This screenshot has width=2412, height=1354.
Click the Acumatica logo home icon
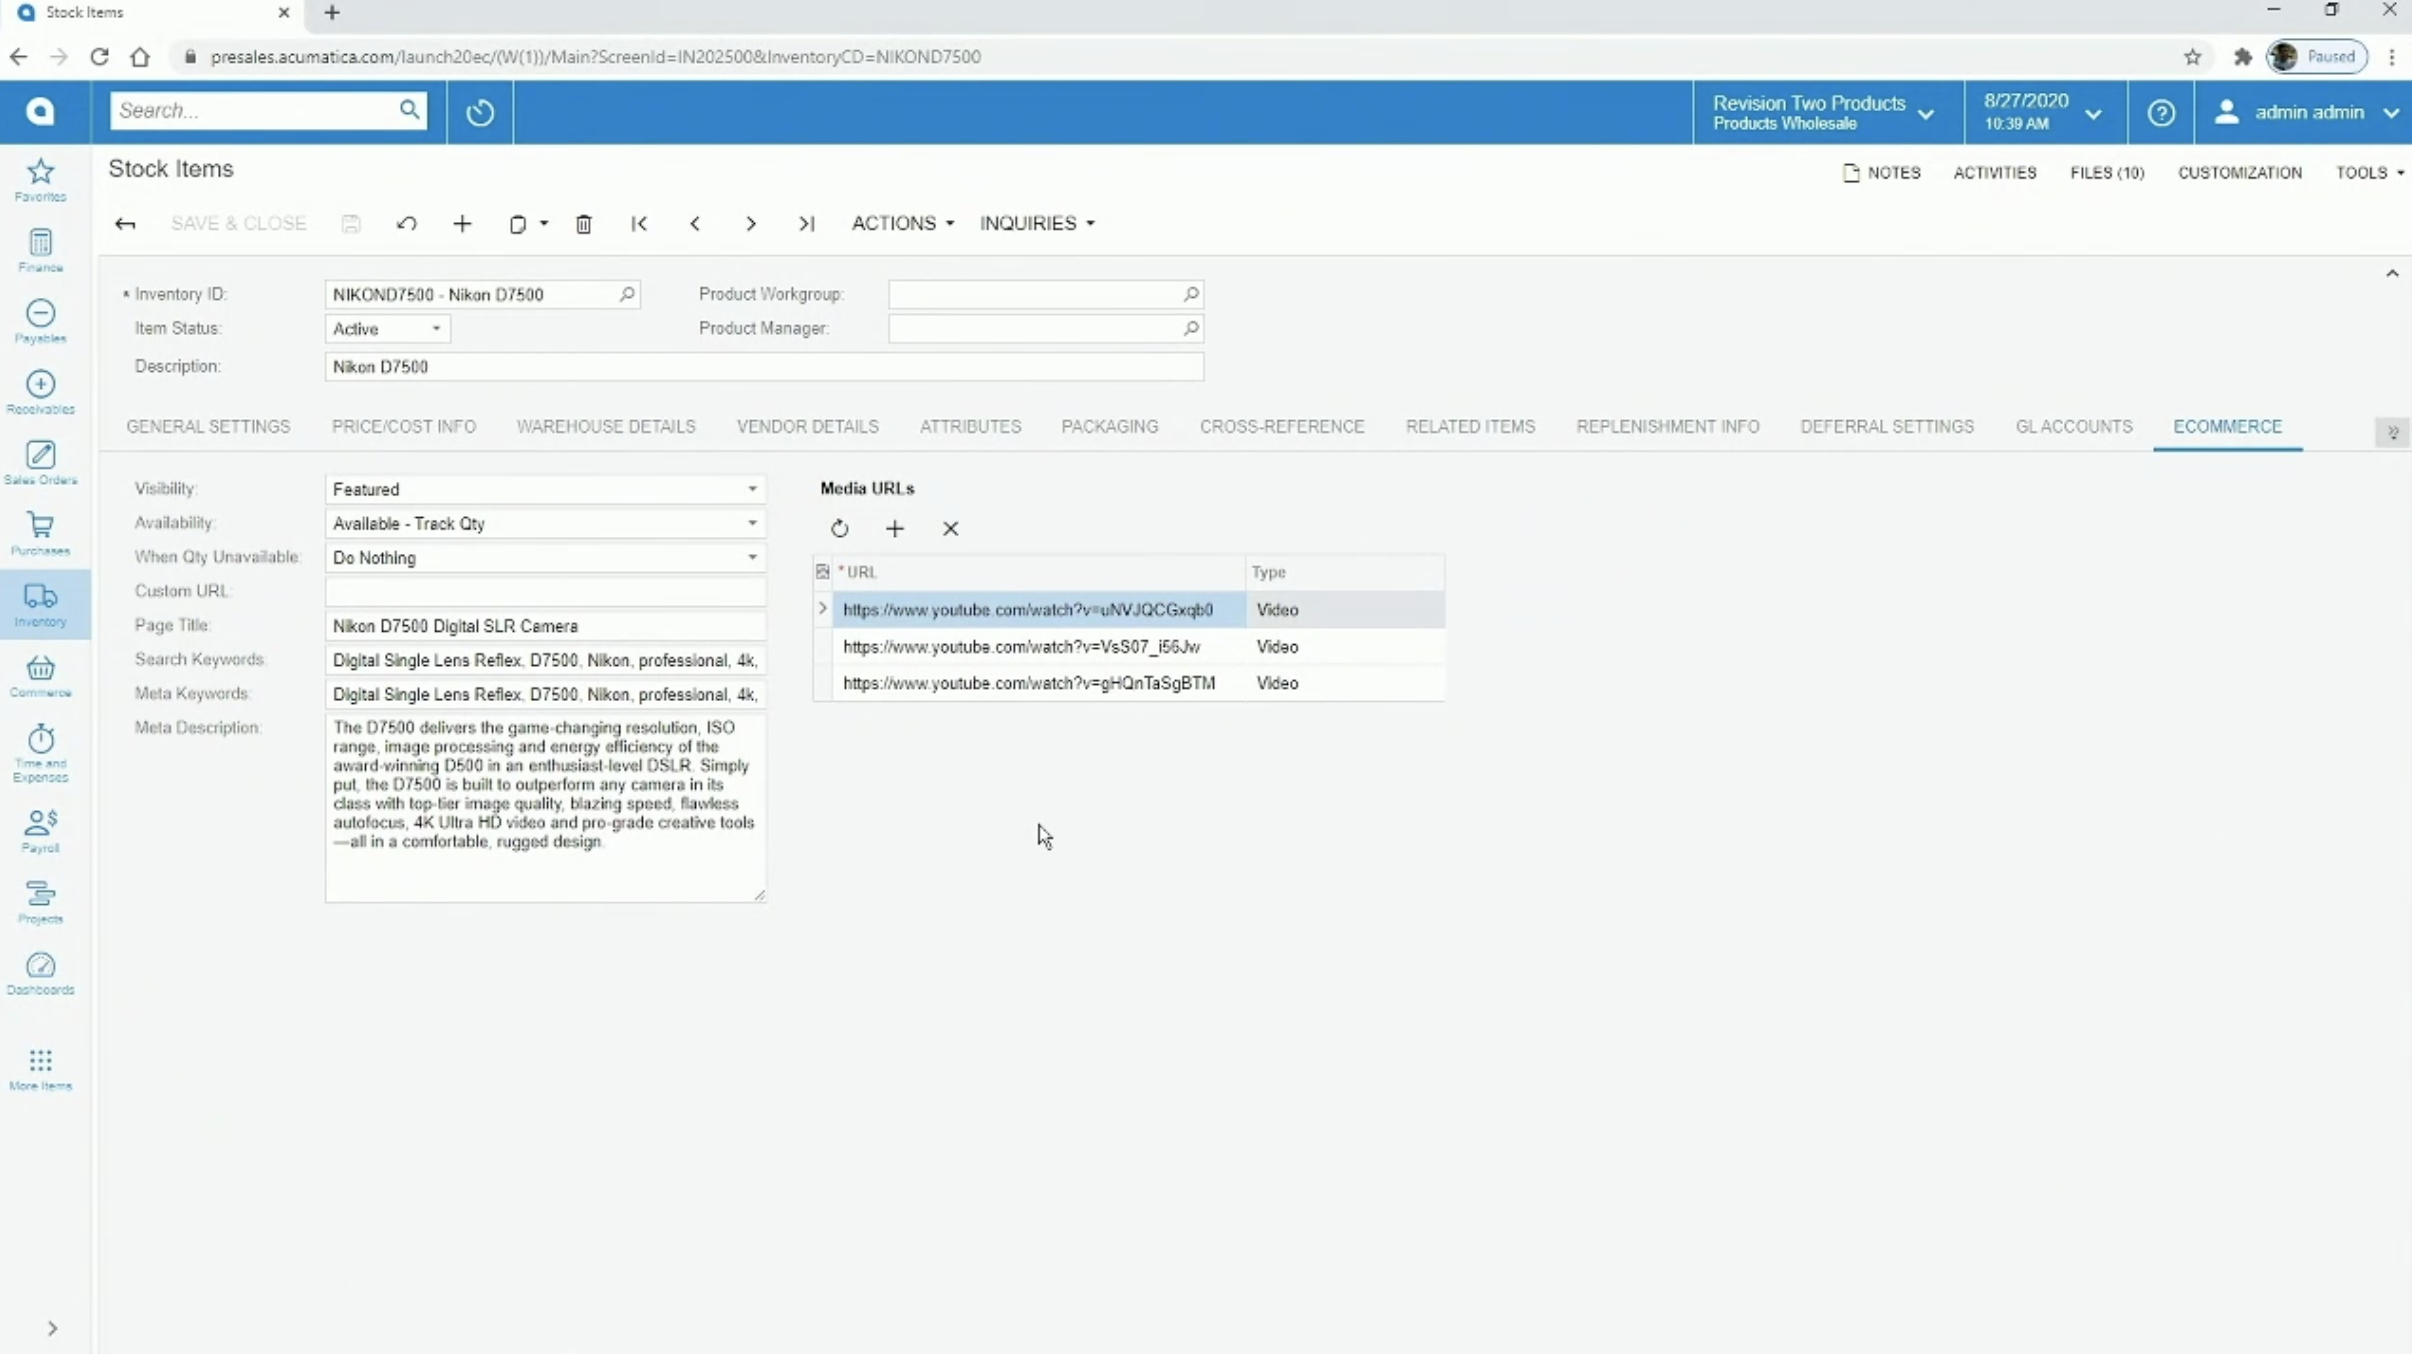(40, 111)
